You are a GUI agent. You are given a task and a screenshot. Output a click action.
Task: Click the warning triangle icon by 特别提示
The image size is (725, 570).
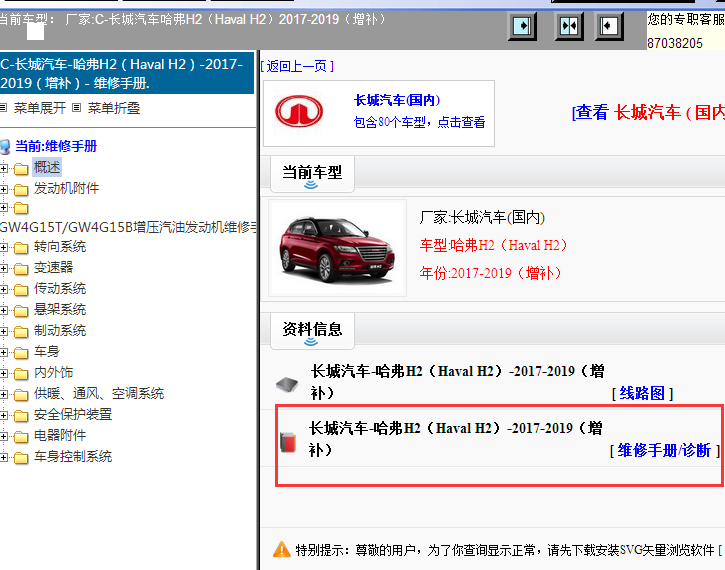[282, 550]
